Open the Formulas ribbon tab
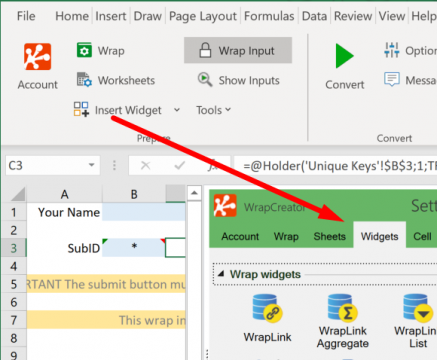This screenshot has height=360, width=437. point(269,16)
